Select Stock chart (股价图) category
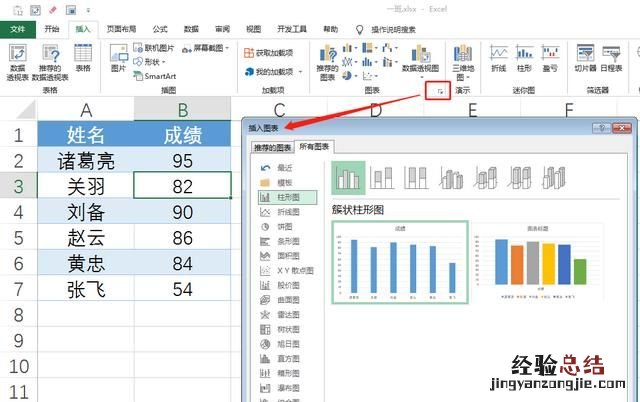This screenshot has width=640, height=402. pos(288,285)
